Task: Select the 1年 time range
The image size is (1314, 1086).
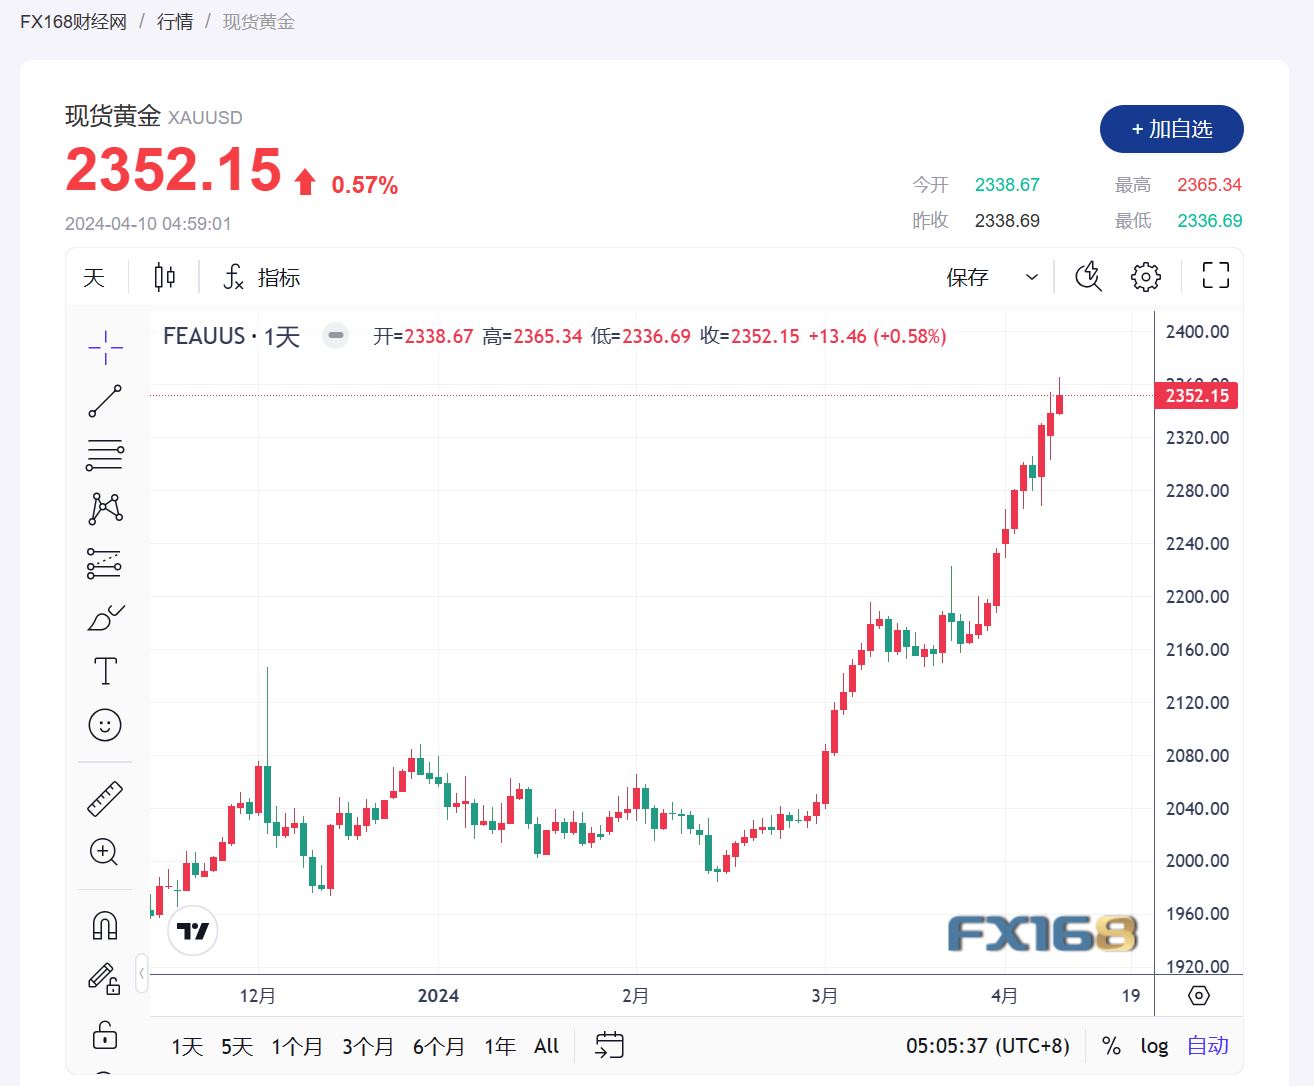Action: tap(500, 1047)
